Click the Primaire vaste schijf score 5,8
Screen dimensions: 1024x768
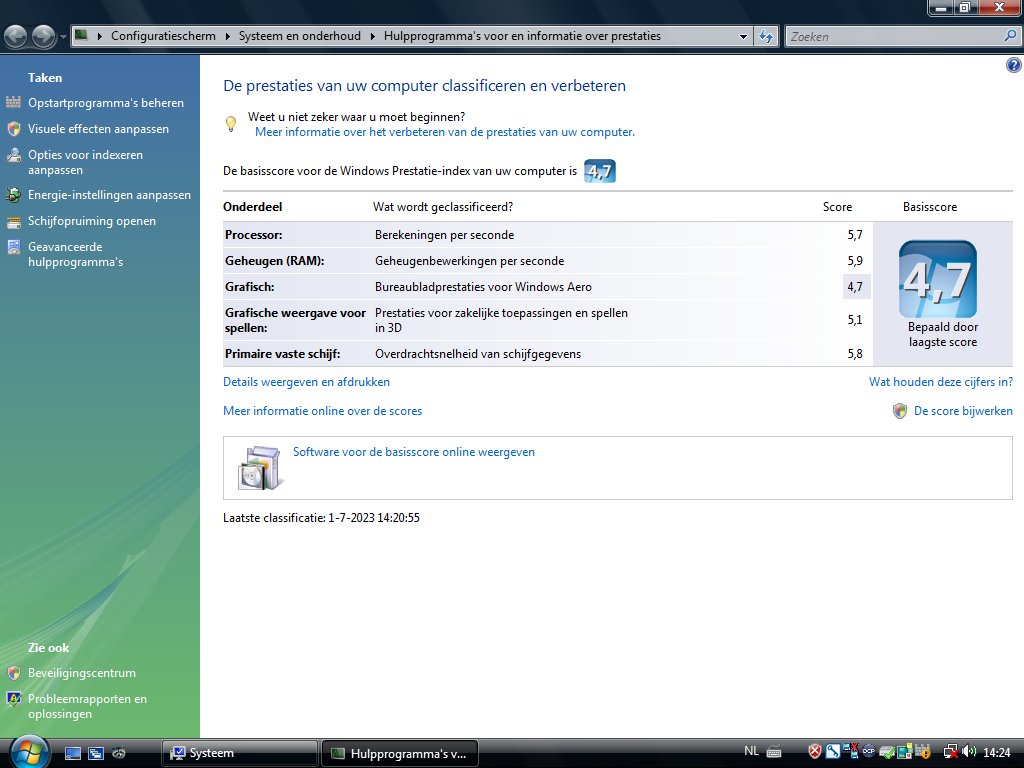855,354
